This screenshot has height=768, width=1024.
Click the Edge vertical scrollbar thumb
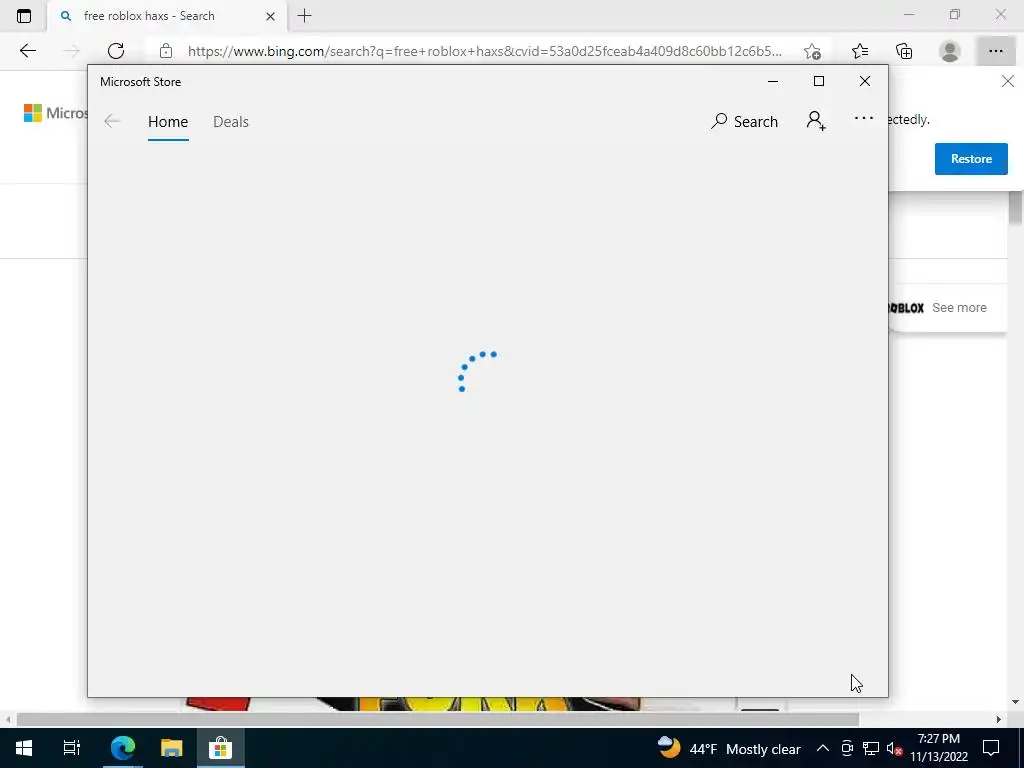click(1016, 209)
